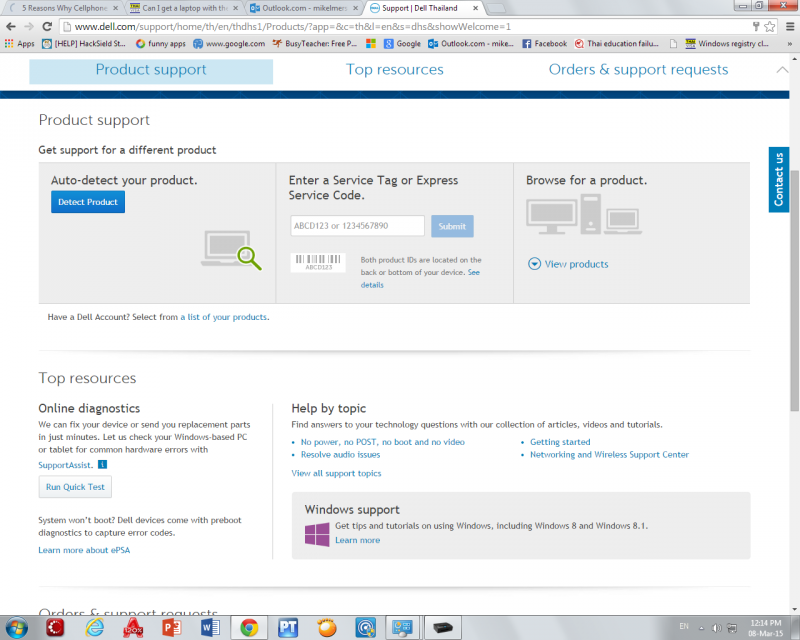Click the Submit button
The image size is (800, 640).
452,226
